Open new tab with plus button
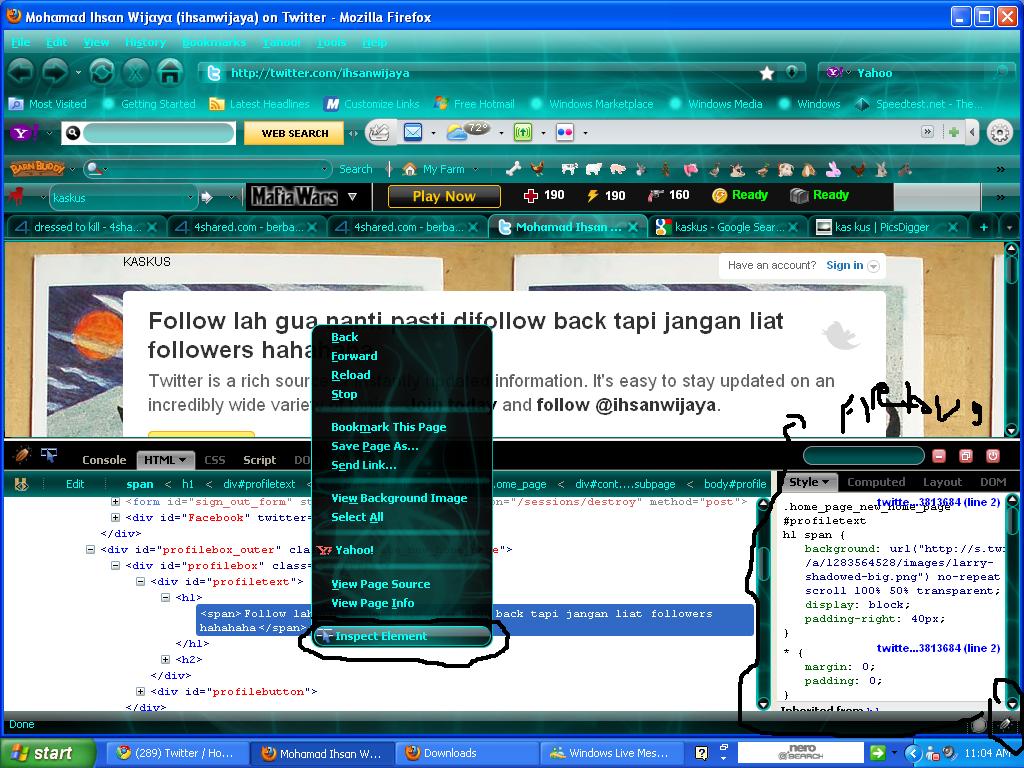The height and width of the screenshot is (768, 1024). (x=984, y=227)
